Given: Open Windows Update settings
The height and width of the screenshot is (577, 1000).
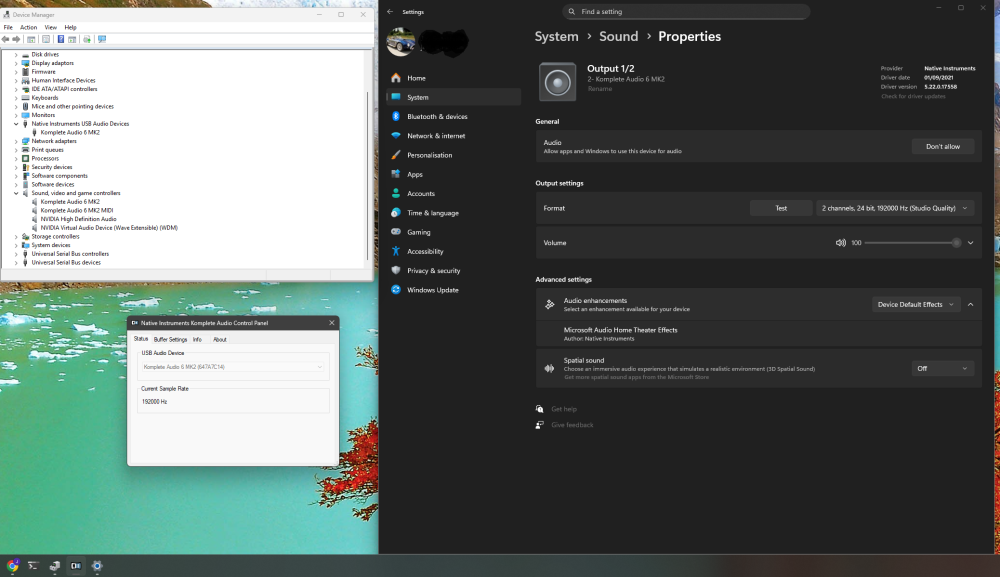Looking at the screenshot, I should pos(453,290).
